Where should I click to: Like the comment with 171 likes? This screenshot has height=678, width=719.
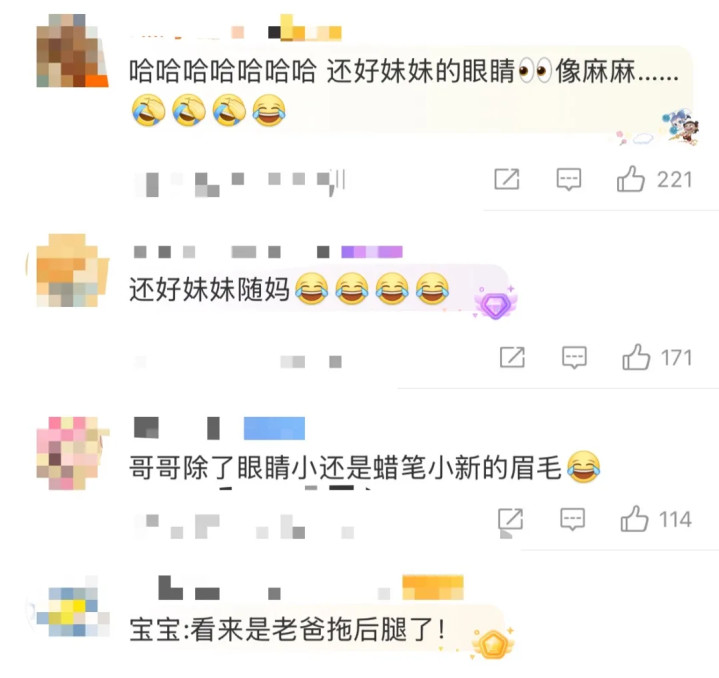pos(636,357)
